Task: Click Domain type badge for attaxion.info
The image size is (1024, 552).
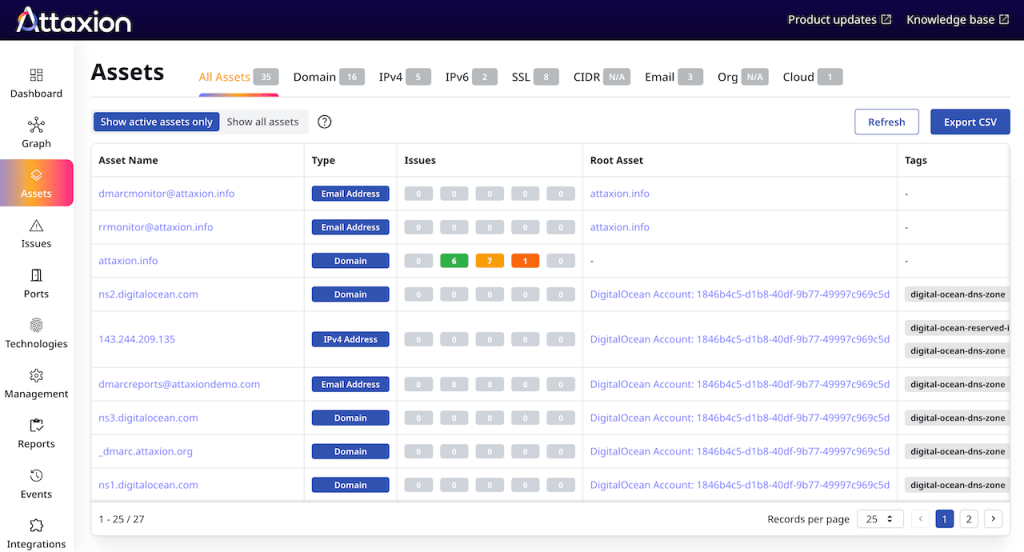Action: (350, 261)
